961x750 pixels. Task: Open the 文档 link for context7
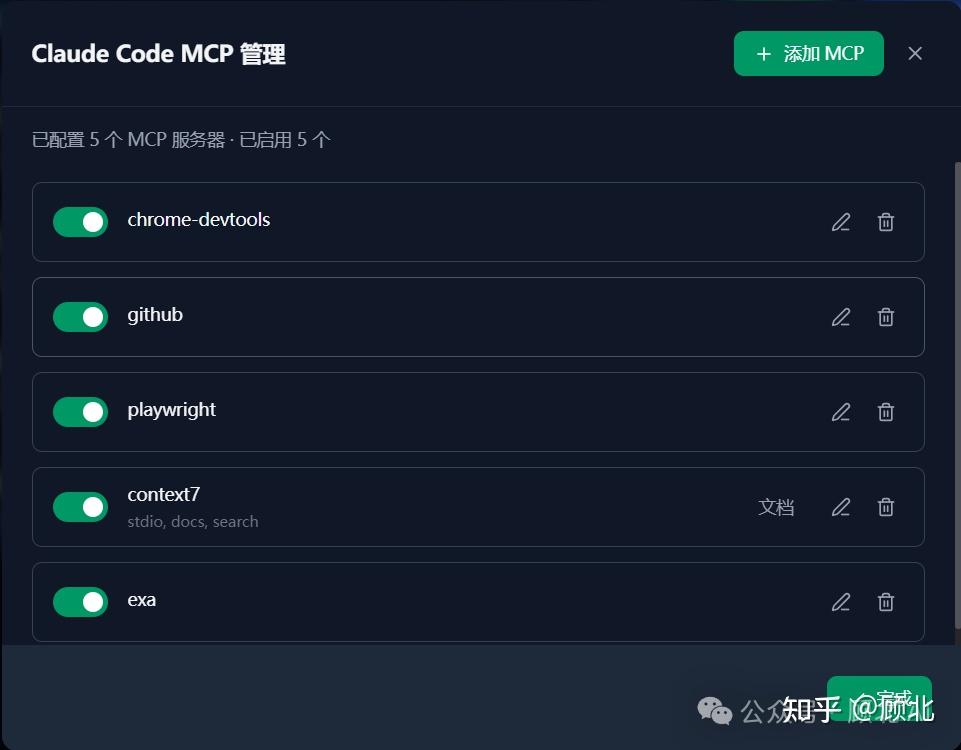[x=777, y=507]
